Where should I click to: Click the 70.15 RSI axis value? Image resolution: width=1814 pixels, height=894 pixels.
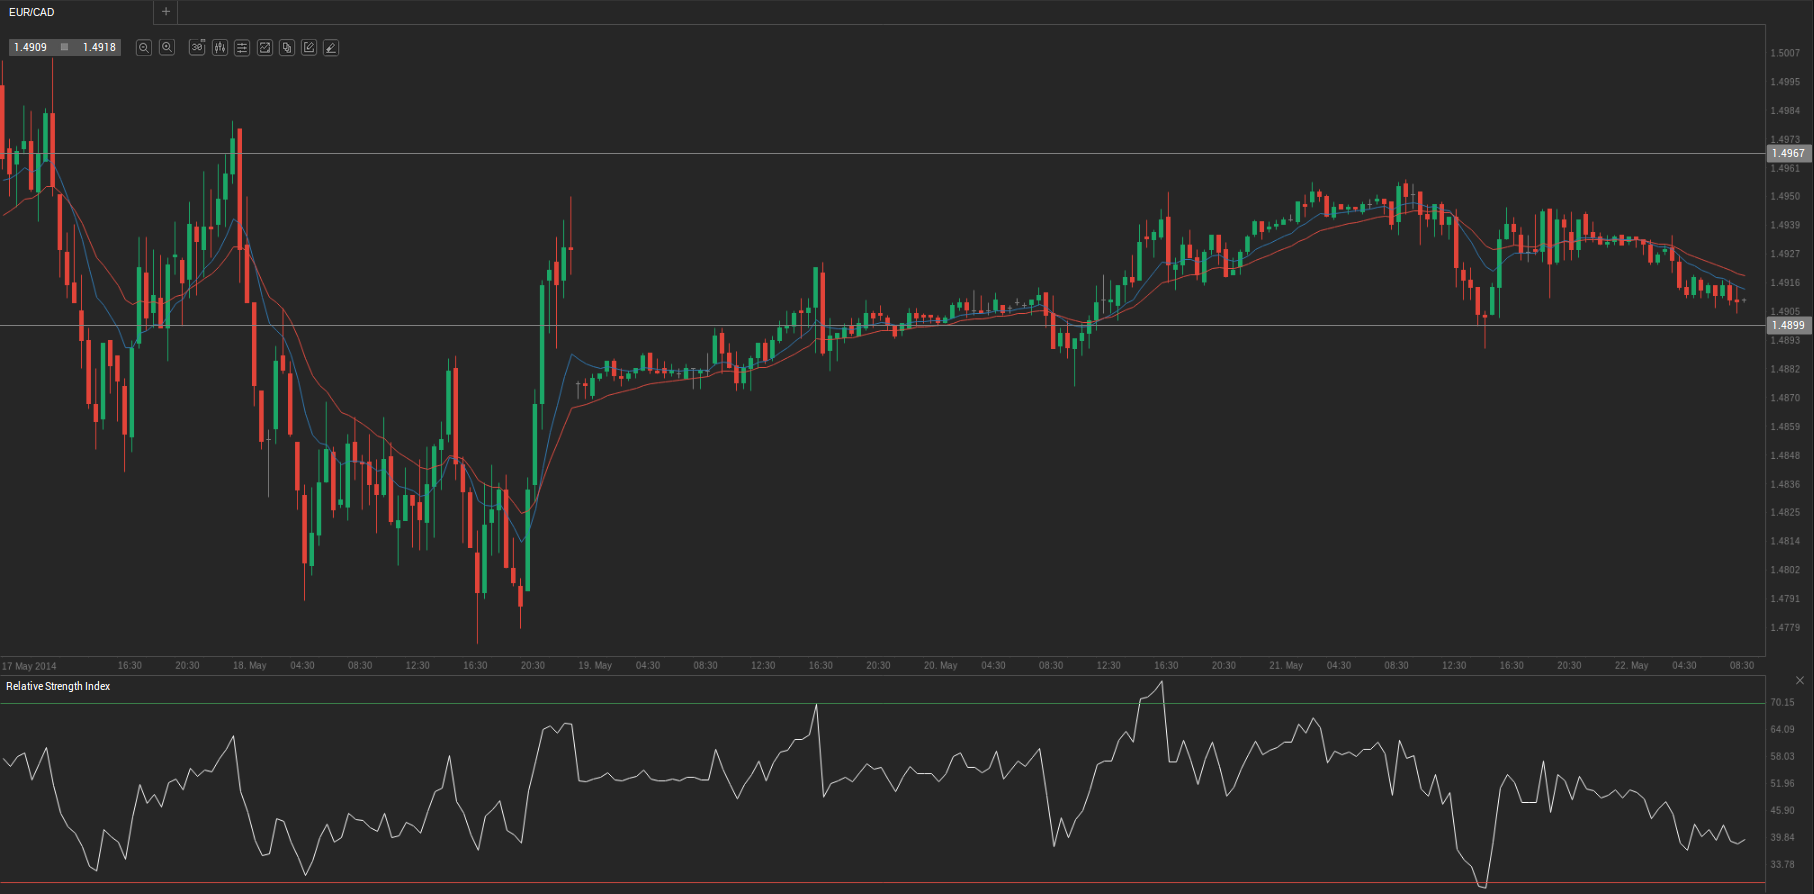(x=1782, y=702)
